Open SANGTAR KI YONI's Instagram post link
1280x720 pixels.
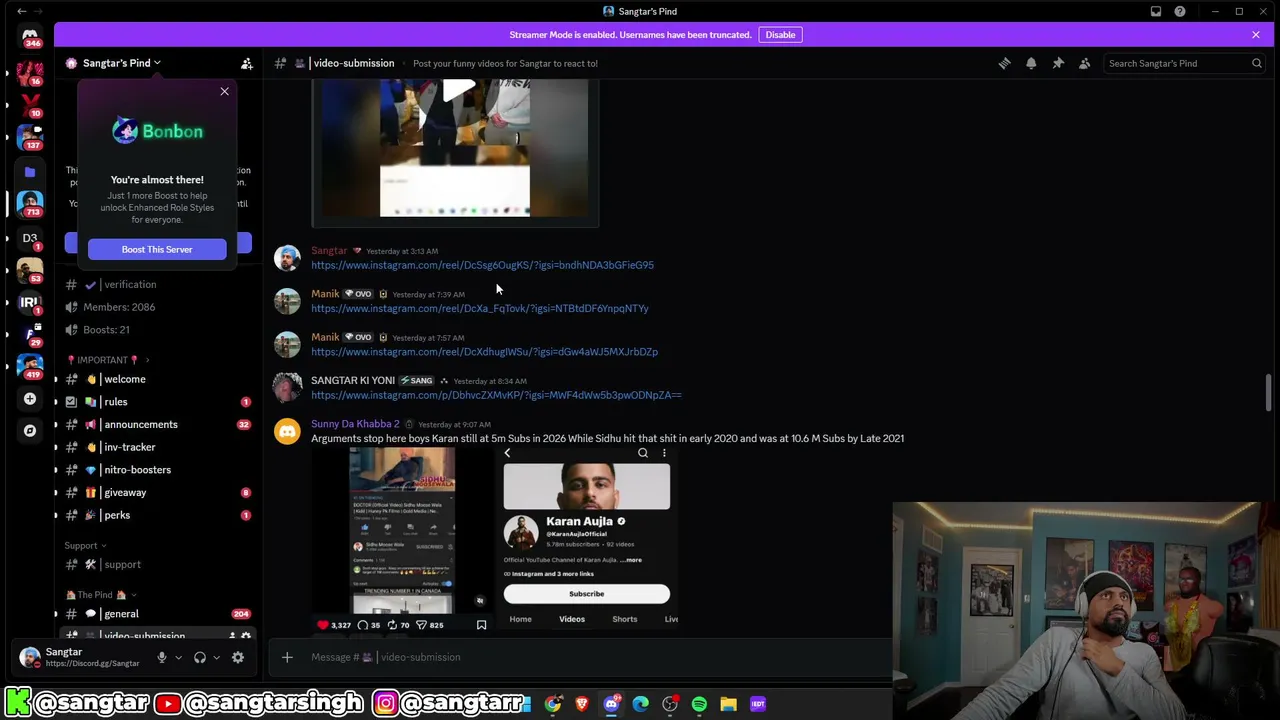496,395
